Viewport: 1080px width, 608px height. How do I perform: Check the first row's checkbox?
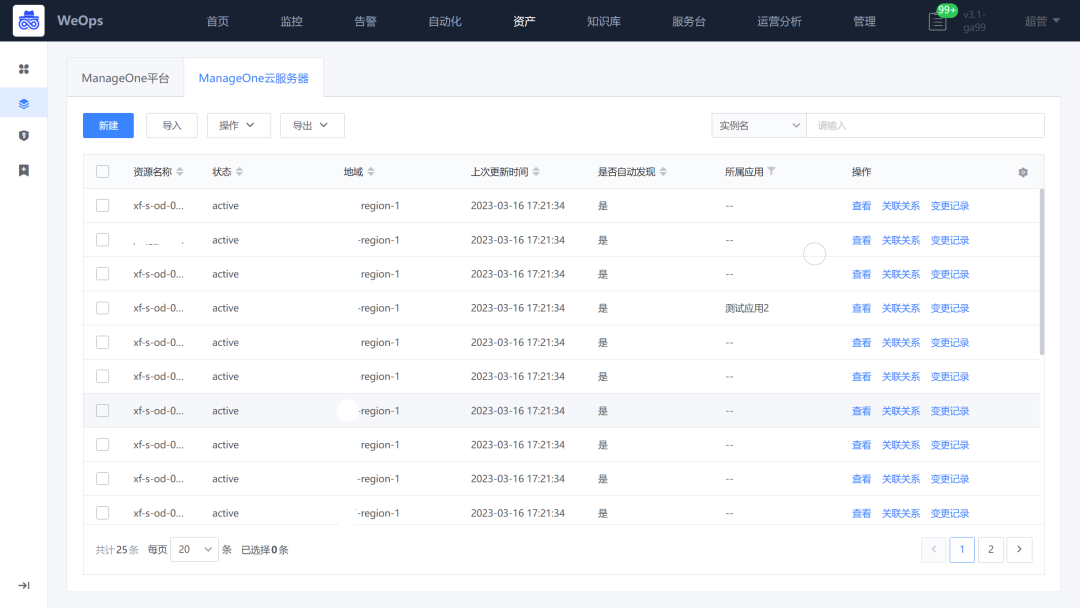tap(102, 205)
